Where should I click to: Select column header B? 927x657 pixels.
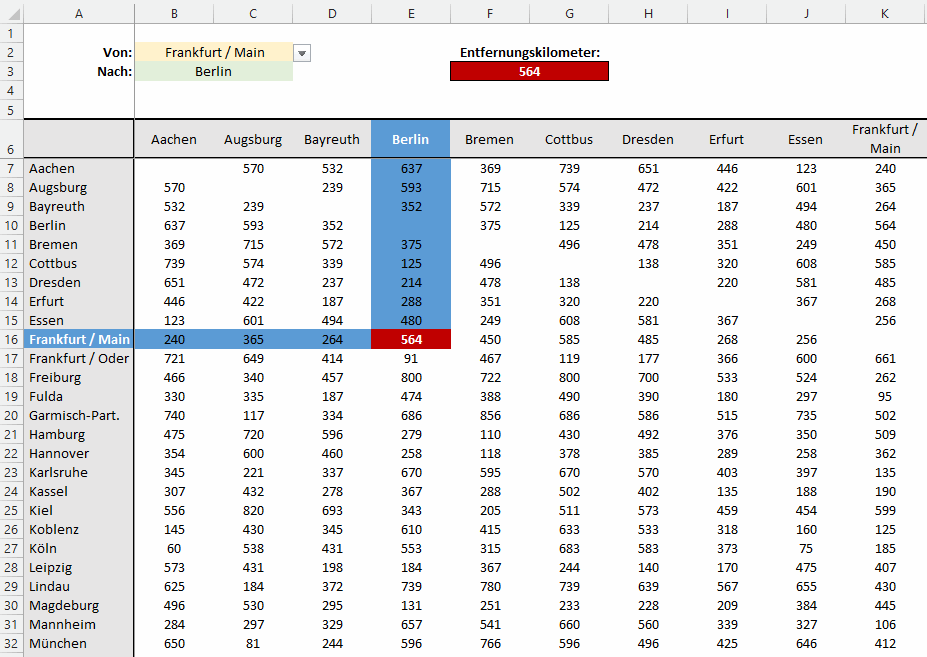point(174,14)
